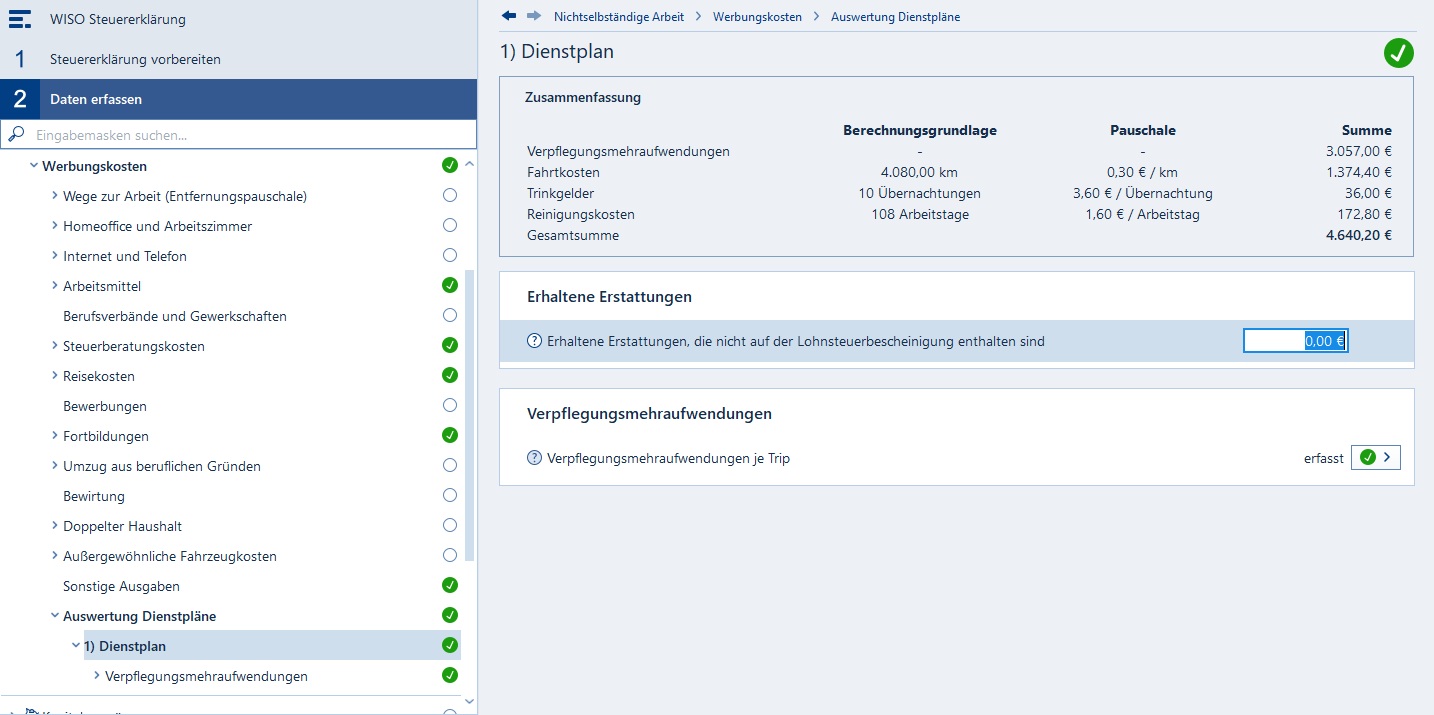Screen dimensions: 1434x715
Task: Click empty status circle for Doppelter Haushalt
Action: (450, 525)
